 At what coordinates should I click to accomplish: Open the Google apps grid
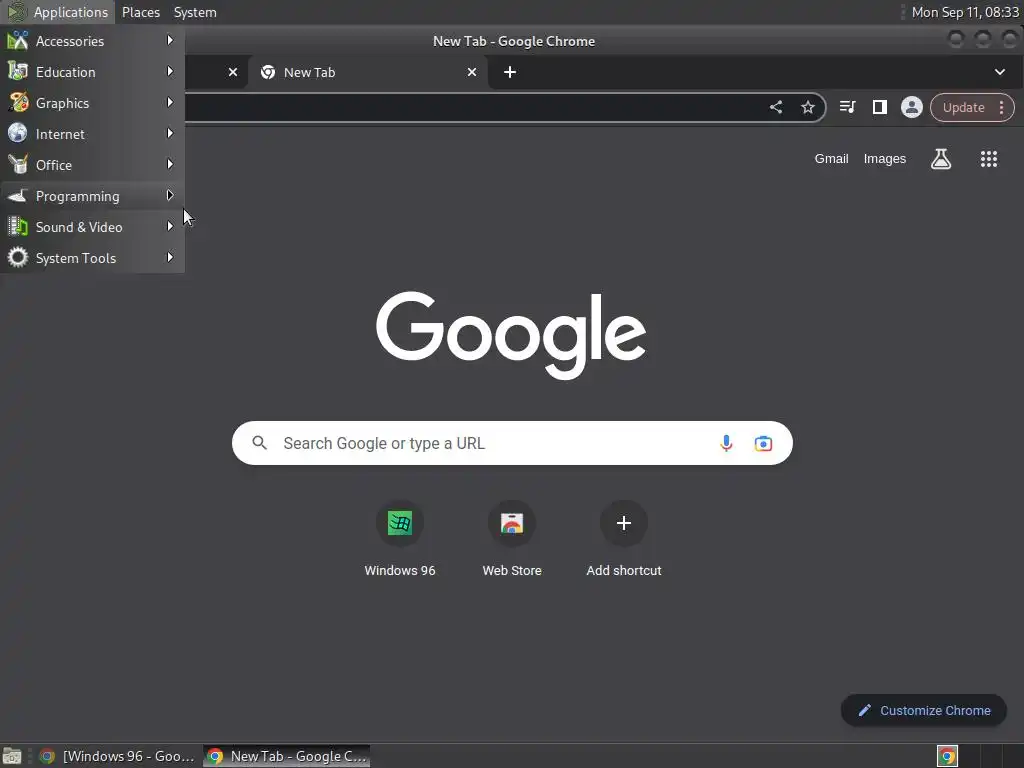click(x=989, y=159)
